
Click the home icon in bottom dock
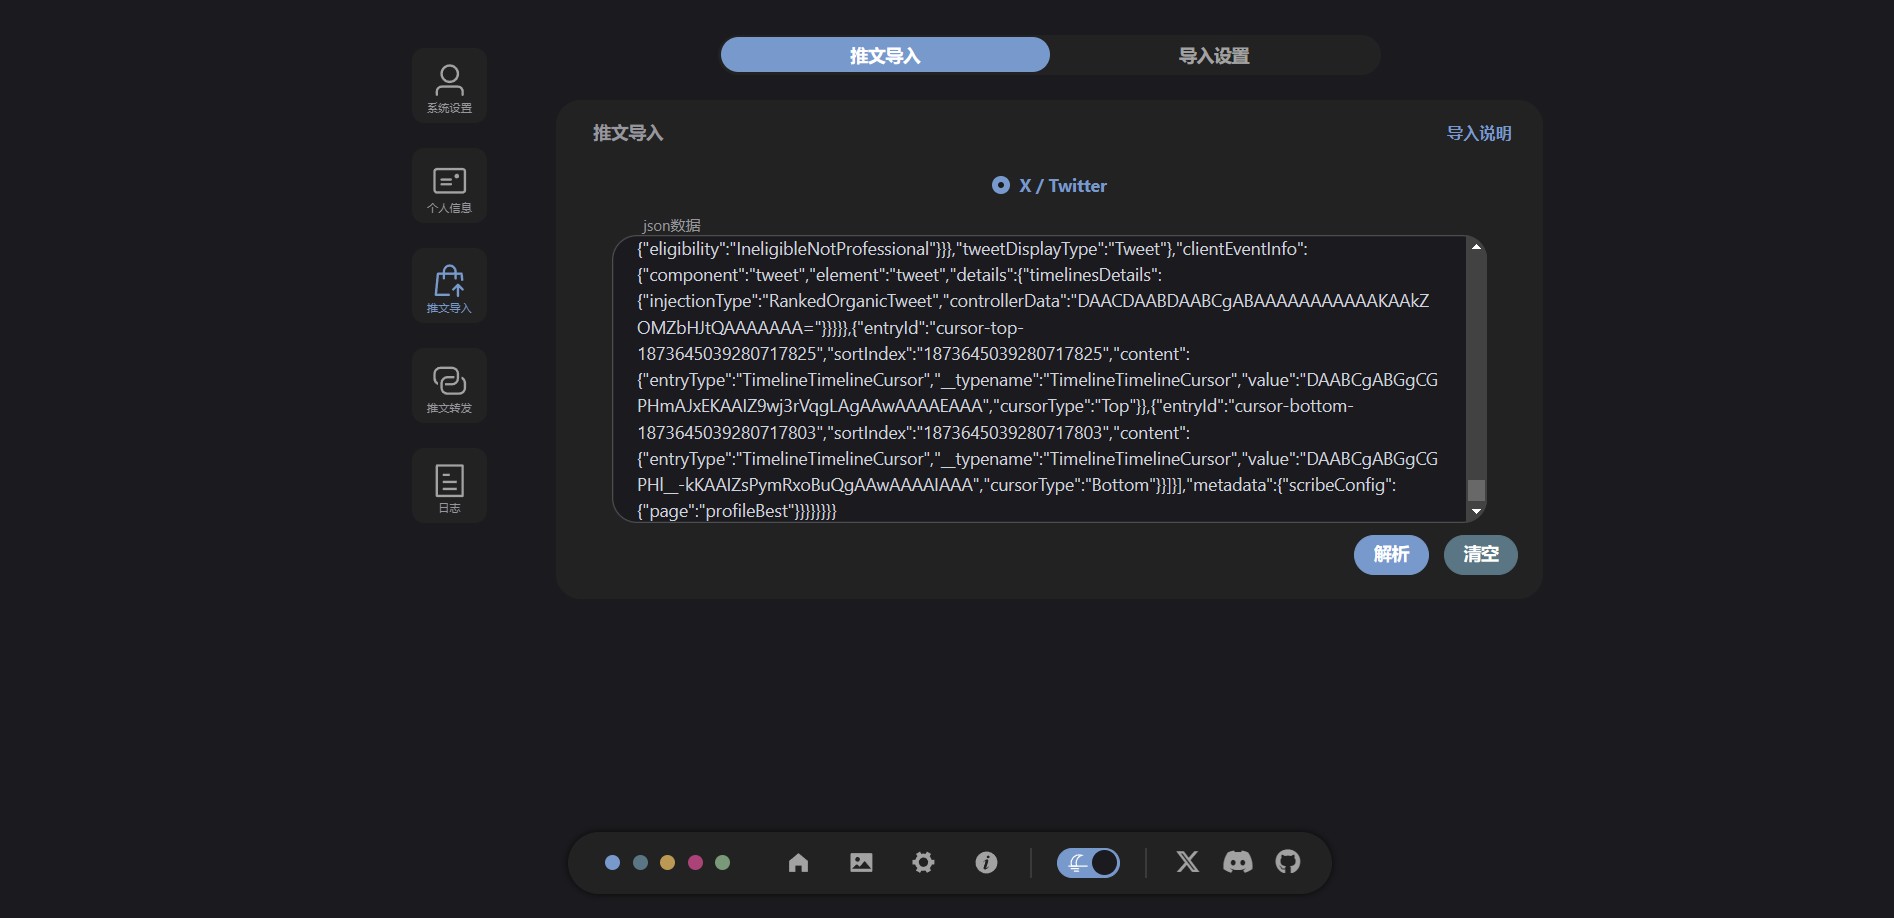798,862
